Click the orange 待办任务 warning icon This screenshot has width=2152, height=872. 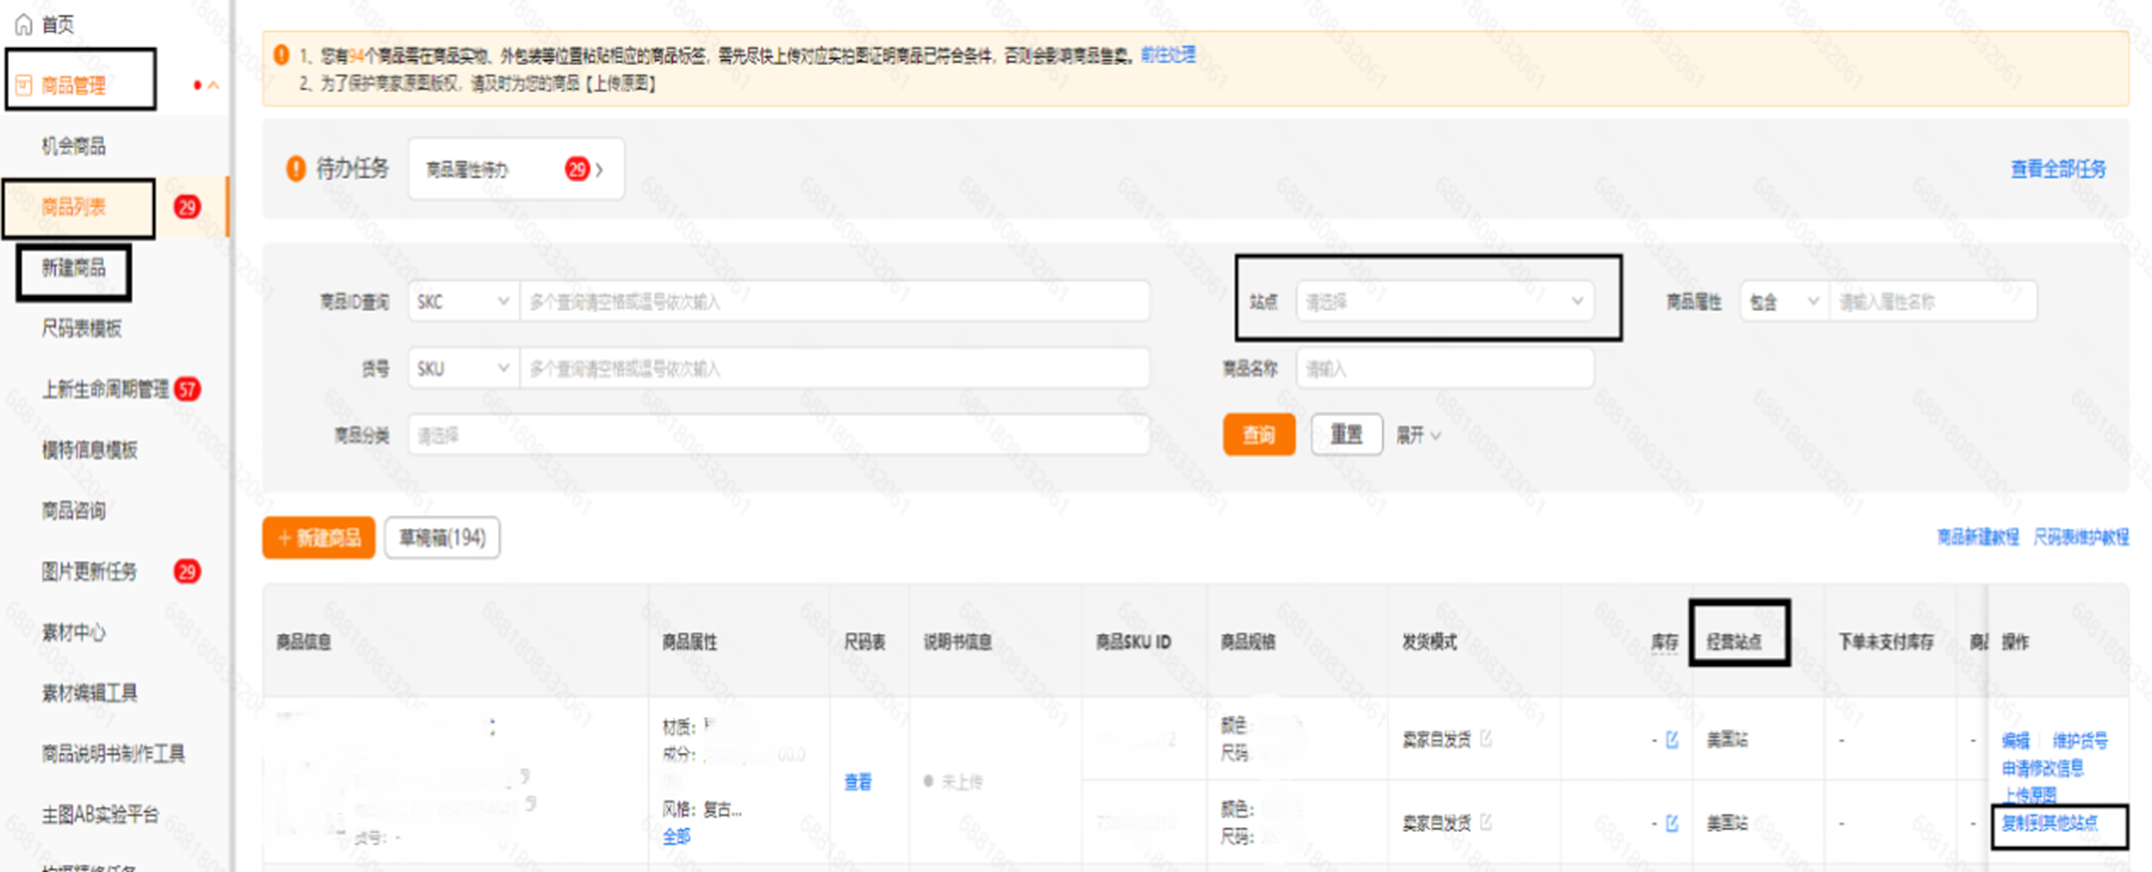coord(295,169)
